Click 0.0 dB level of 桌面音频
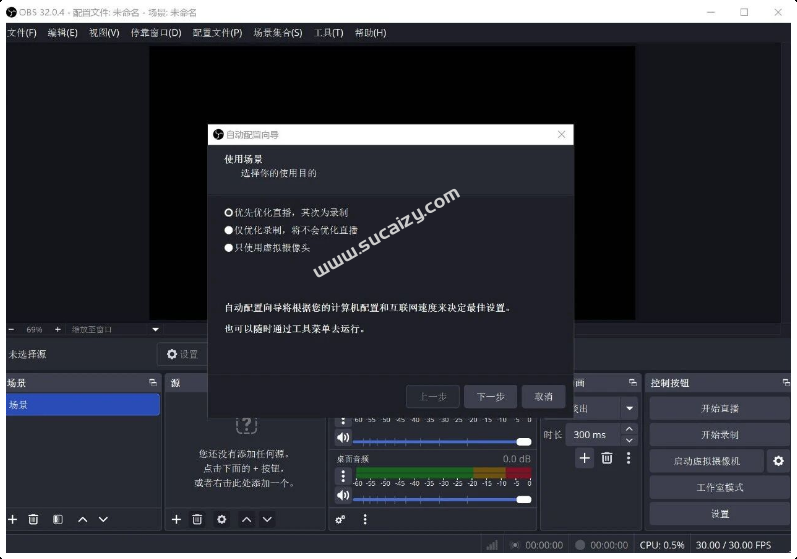Image resolution: width=797 pixels, height=559 pixels. pyautogui.click(x=517, y=459)
